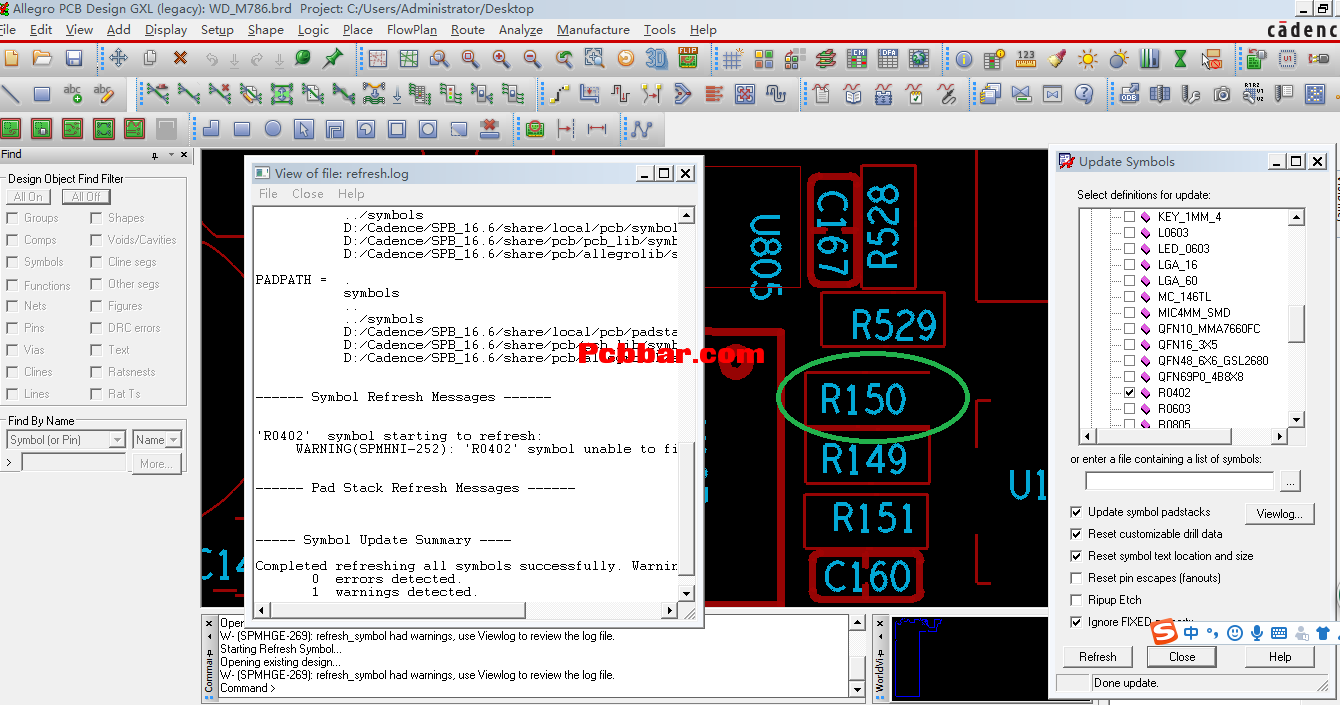Click the blue Show Element info icon
The height and width of the screenshot is (705, 1340).
964,59
